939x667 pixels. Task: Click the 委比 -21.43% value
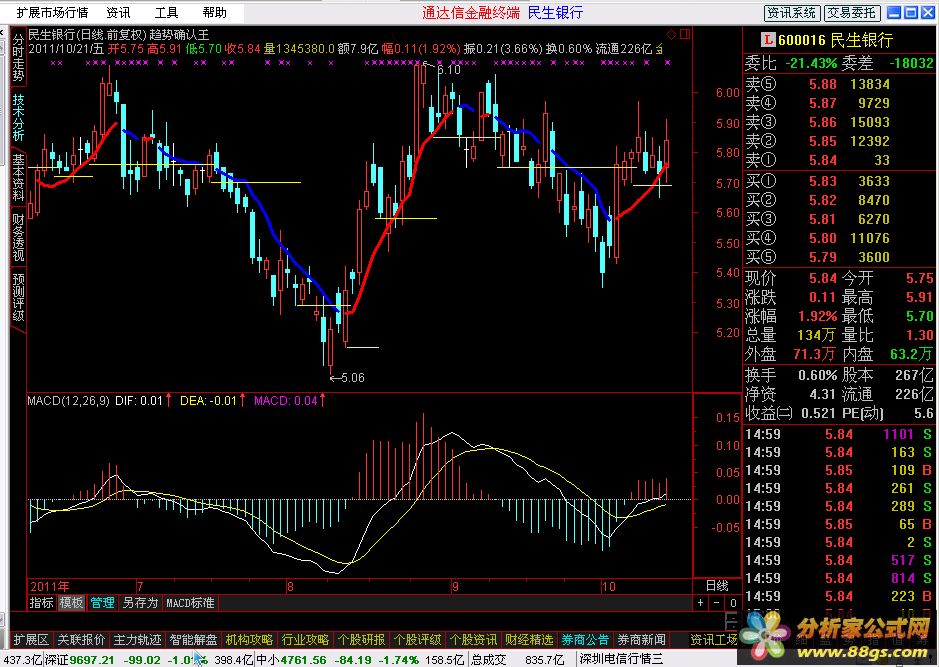tap(811, 63)
